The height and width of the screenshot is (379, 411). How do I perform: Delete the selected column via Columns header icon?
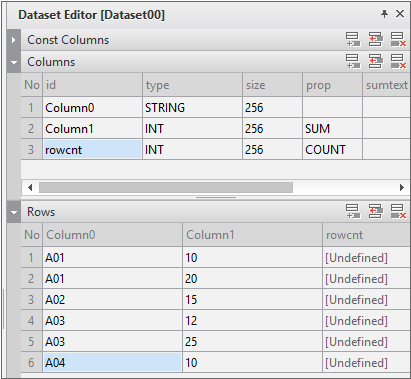tap(398, 61)
